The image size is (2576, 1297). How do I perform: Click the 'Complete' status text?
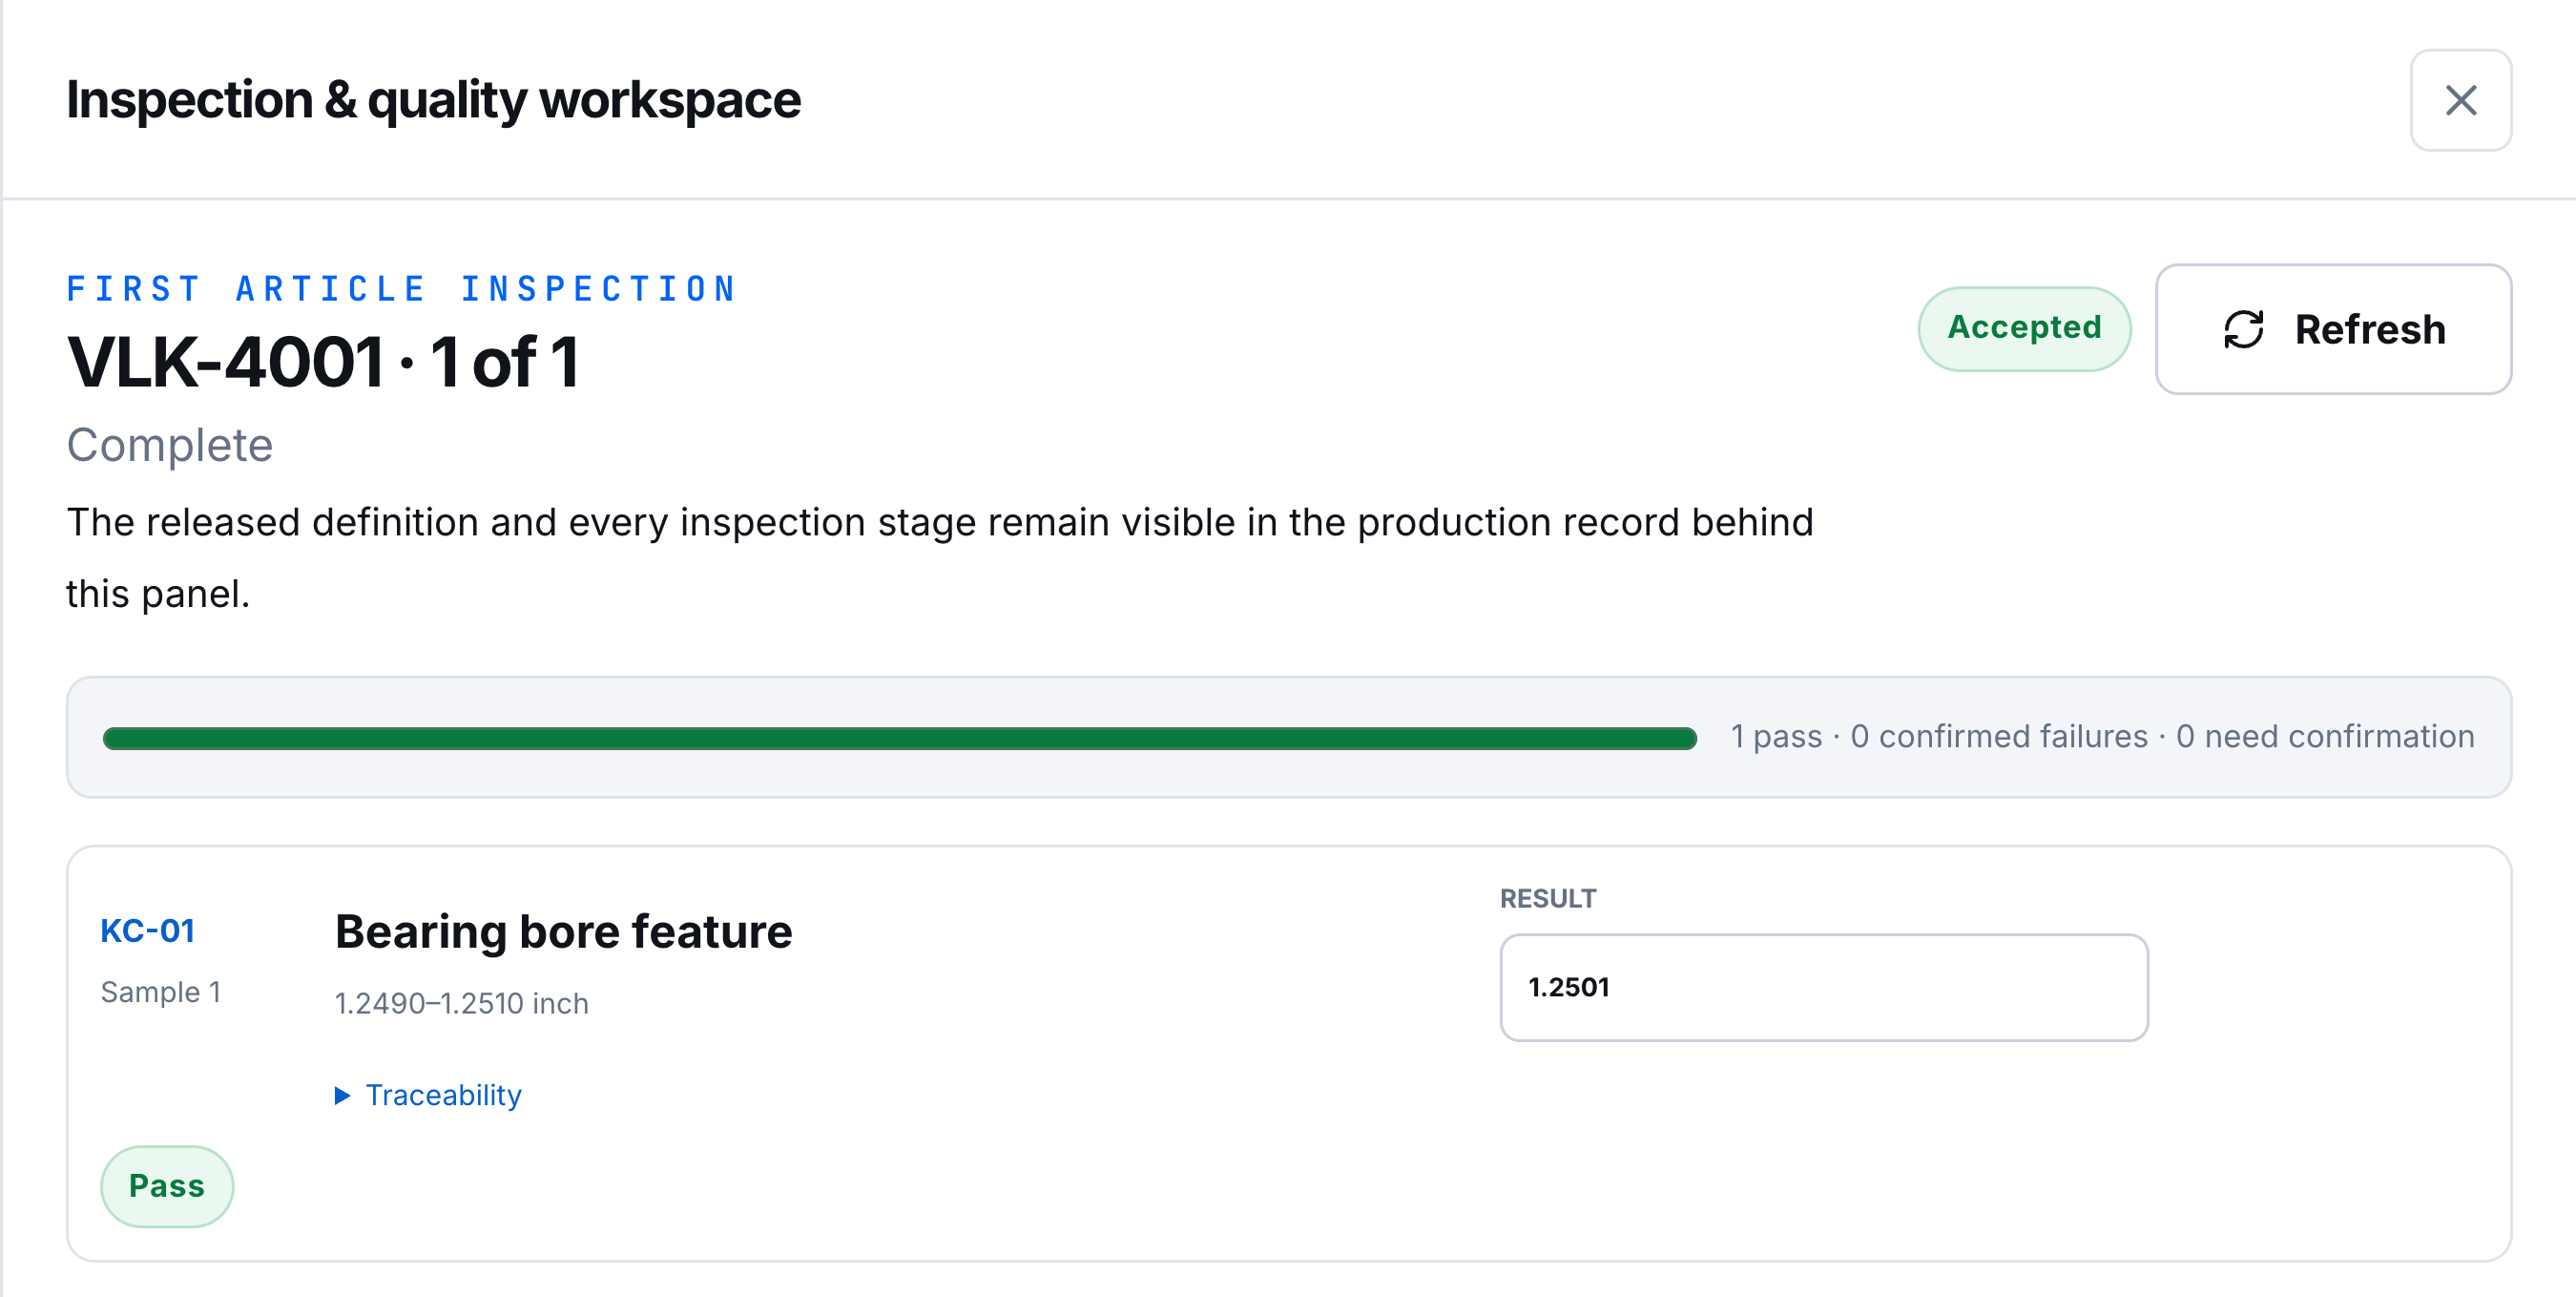[169, 445]
